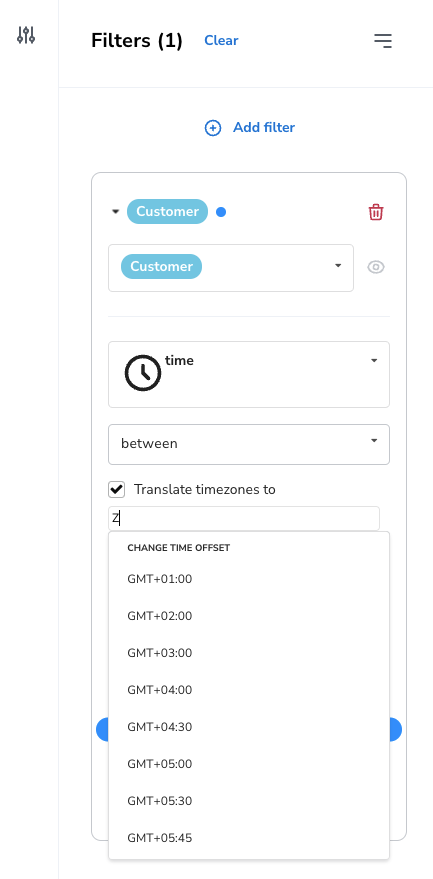Uncheck Translate timezones to checkbox
433x879 pixels.
tap(117, 489)
